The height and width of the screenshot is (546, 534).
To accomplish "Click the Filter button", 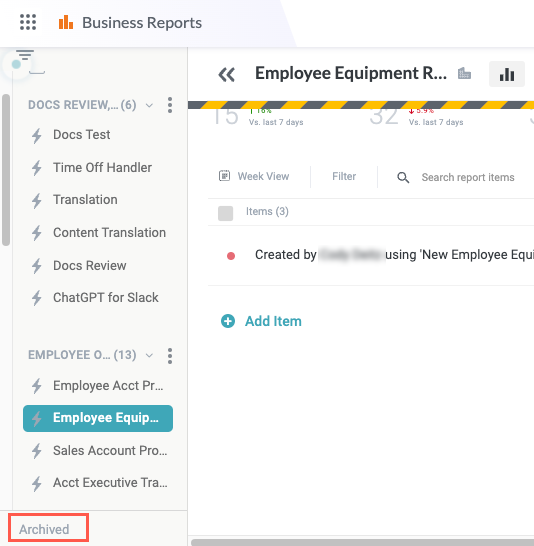I will [x=344, y=176].
